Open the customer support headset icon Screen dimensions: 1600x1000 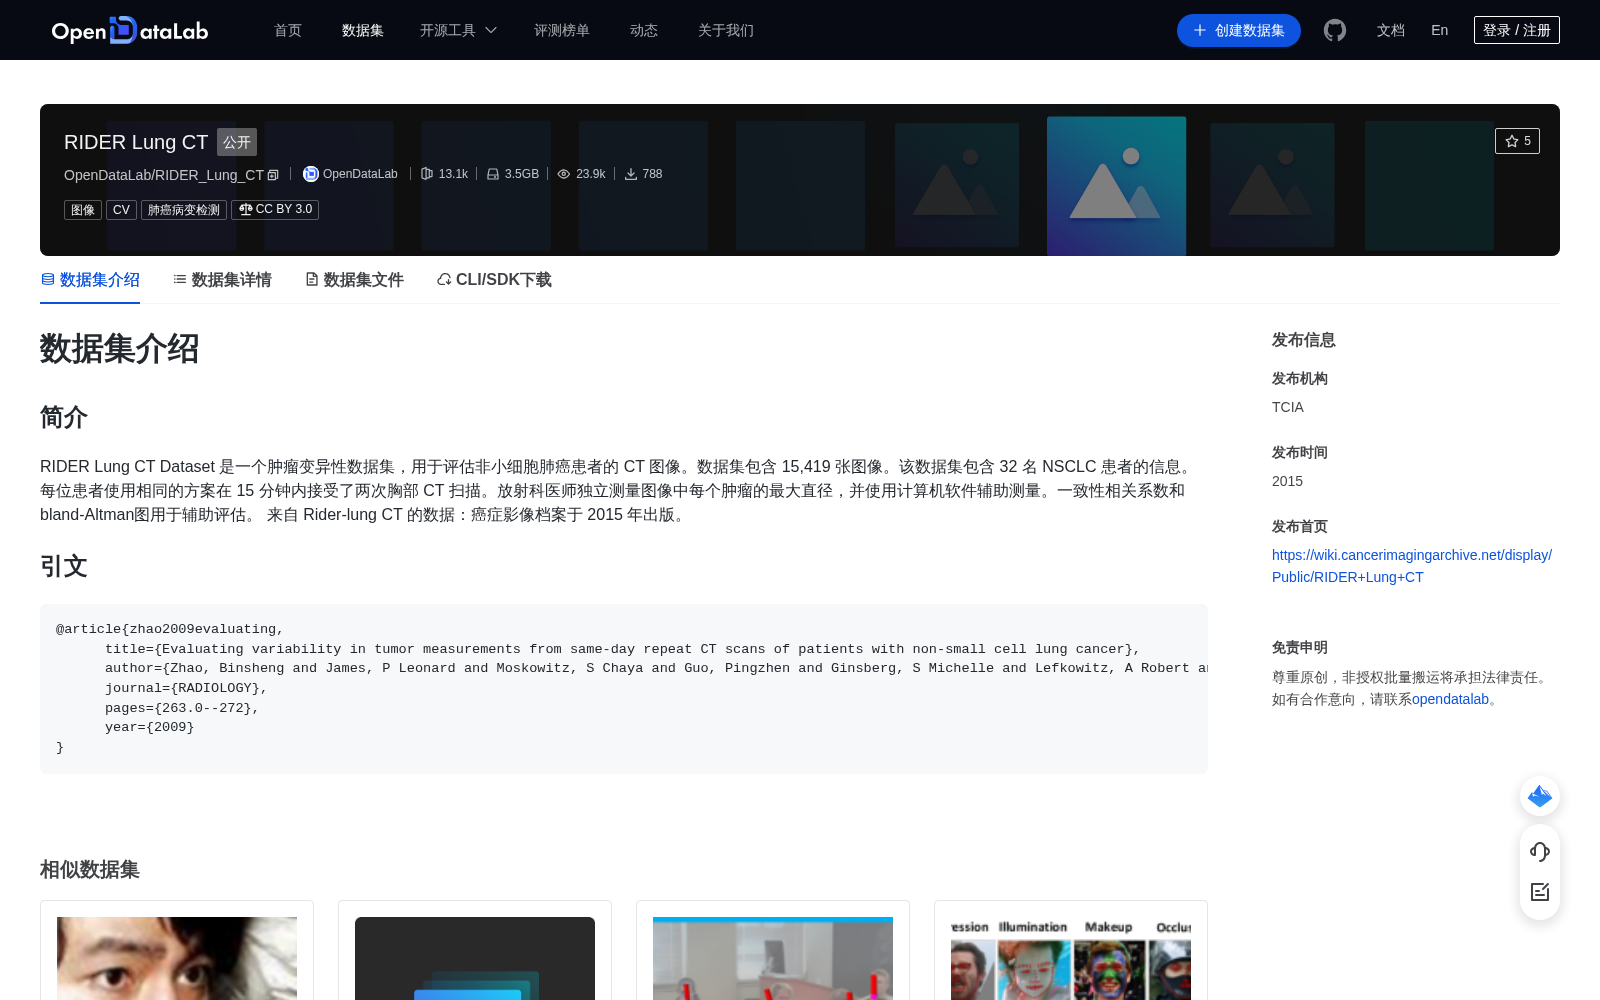pos(1540,852)
